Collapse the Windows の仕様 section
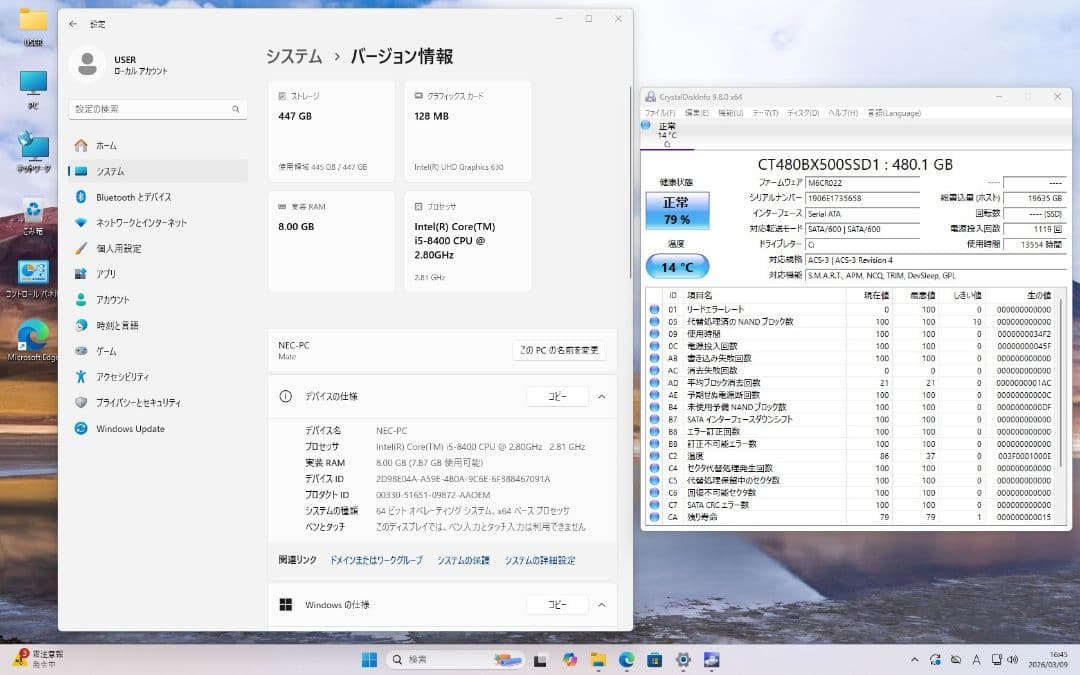Screen dimensions: 1080x675 (601, 605)
